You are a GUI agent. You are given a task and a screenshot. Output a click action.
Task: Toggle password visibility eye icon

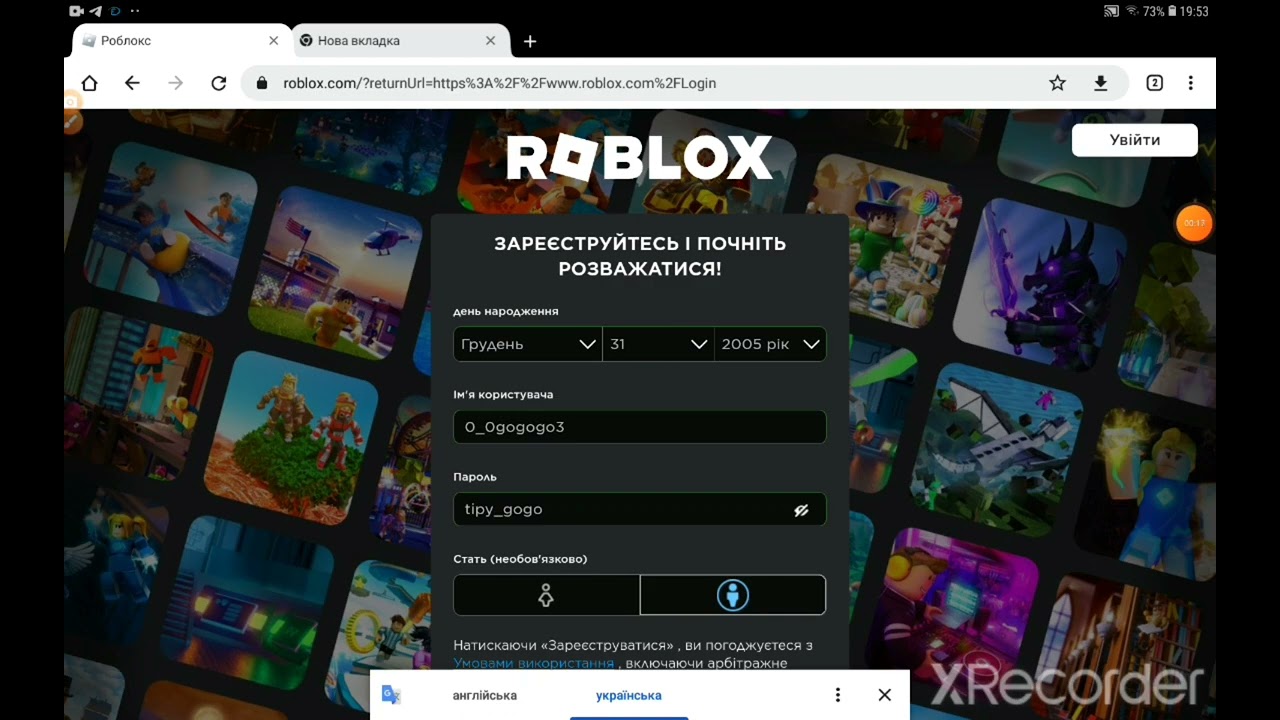pyautogui.click(x=801, y=510)
